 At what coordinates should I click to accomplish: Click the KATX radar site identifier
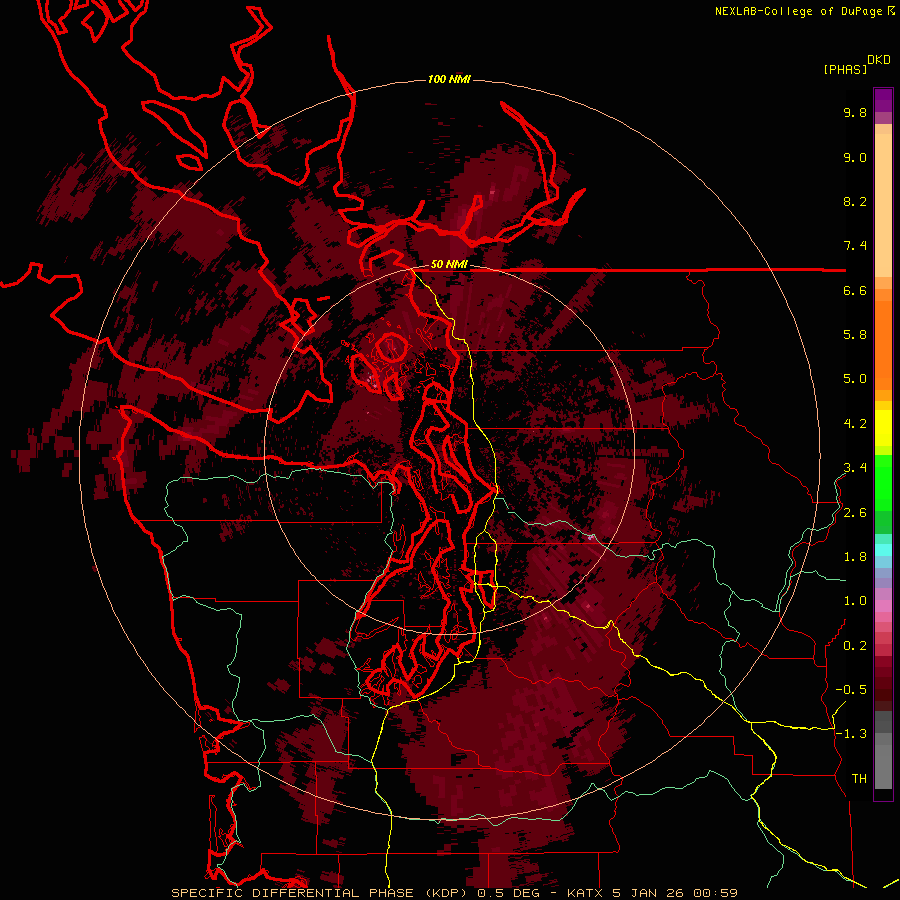click(585, 893)
